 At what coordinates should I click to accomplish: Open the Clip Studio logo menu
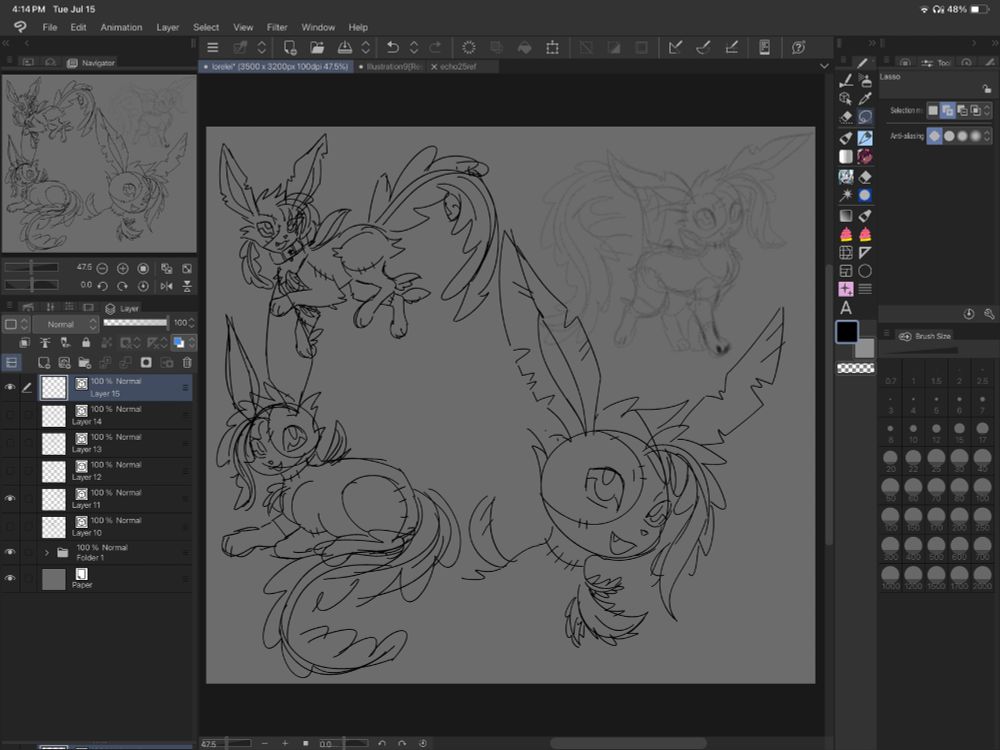[20, 27]
